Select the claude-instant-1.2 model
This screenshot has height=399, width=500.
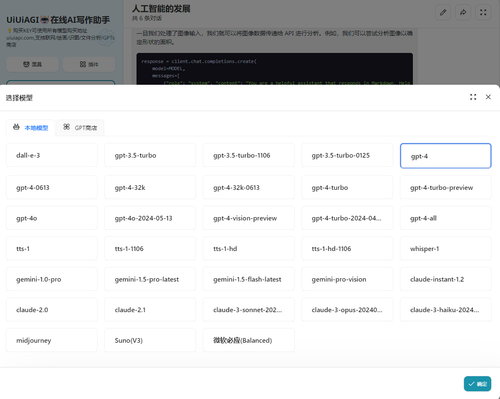tap(446, 279)
